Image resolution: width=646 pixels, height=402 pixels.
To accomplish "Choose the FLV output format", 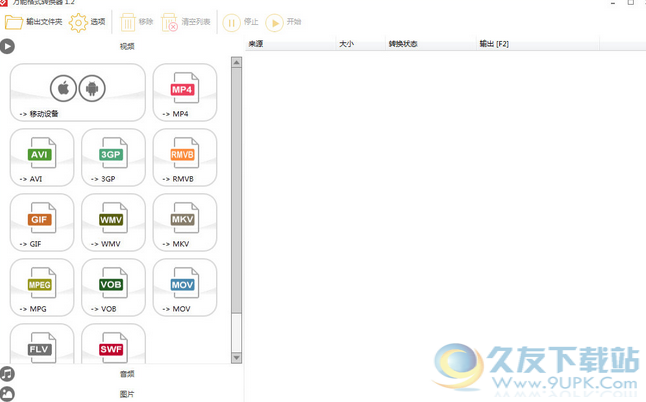I will [42, 344].
